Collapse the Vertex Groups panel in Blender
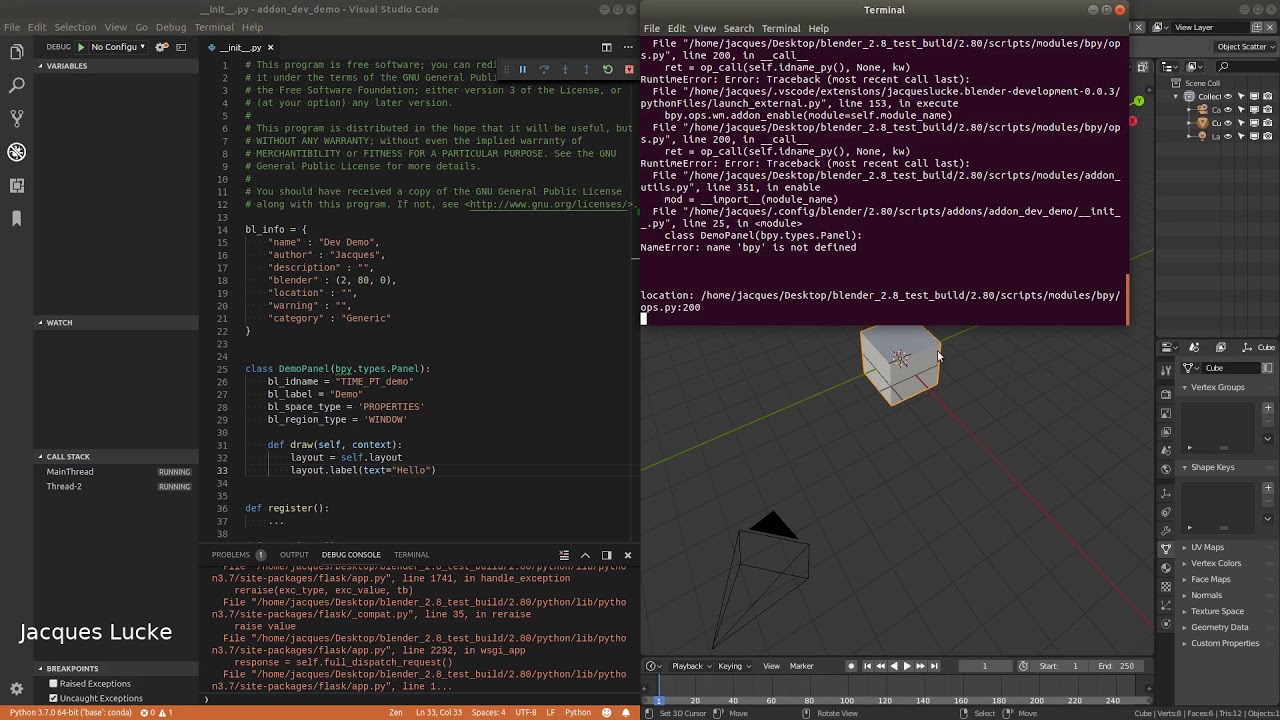 [x=1217, y=387]
